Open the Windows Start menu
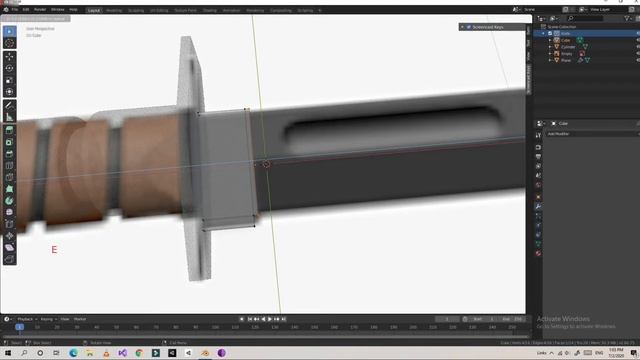This screenshot has width=640, height=360. [8, 353]
